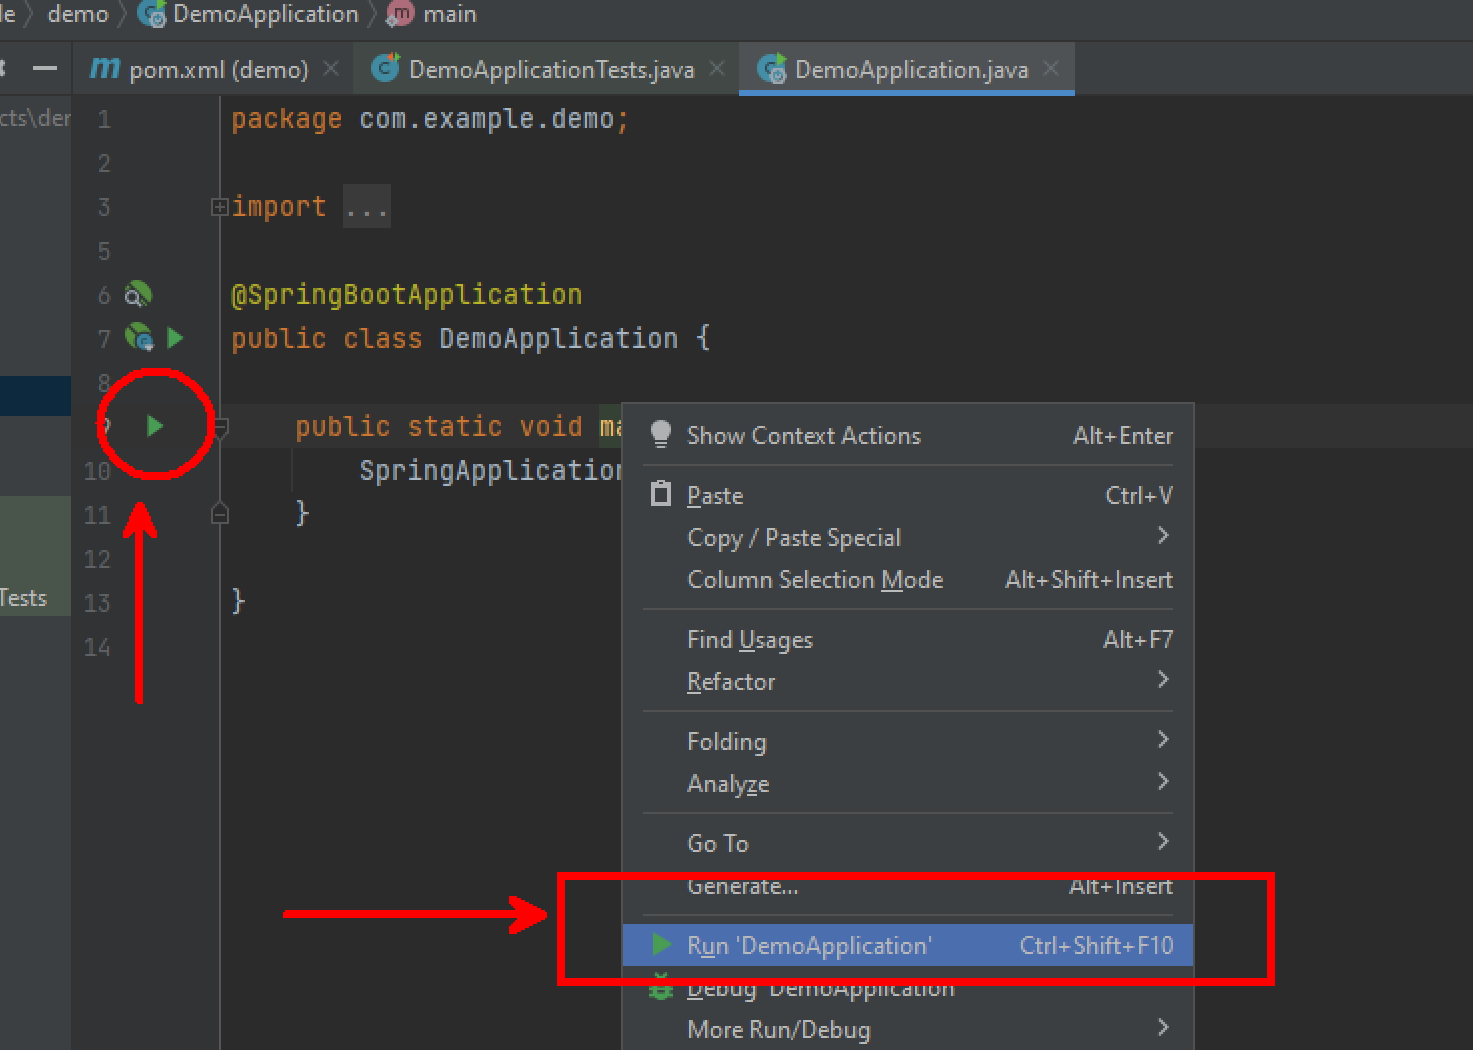Click green run triangle in context menu
The height and width of the screenshot is (1050, 1473).
point(661,944)
